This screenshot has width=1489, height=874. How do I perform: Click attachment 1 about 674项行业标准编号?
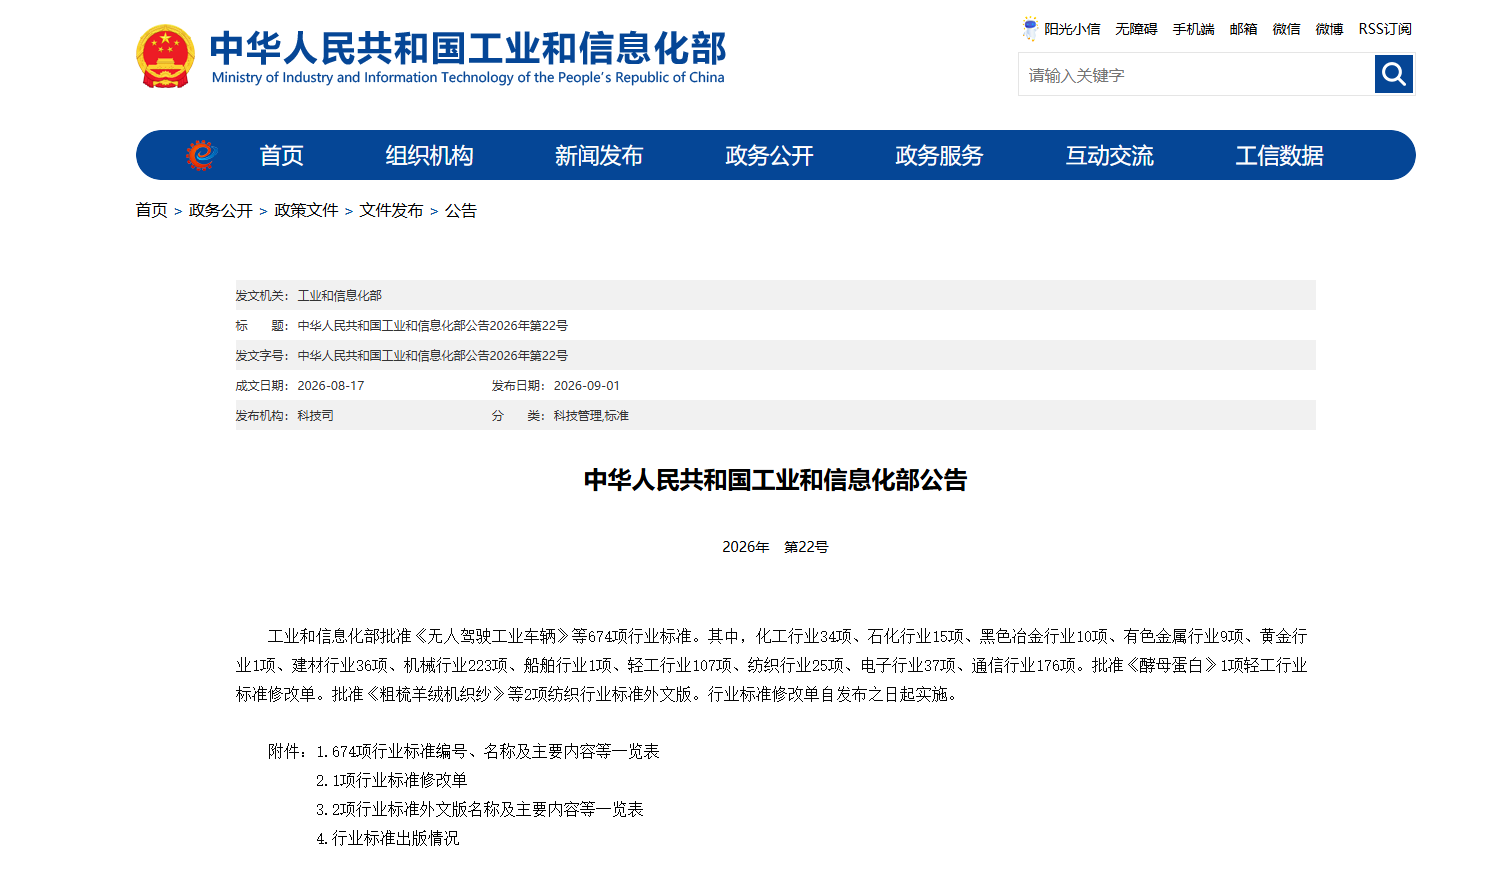click(488, 751)
